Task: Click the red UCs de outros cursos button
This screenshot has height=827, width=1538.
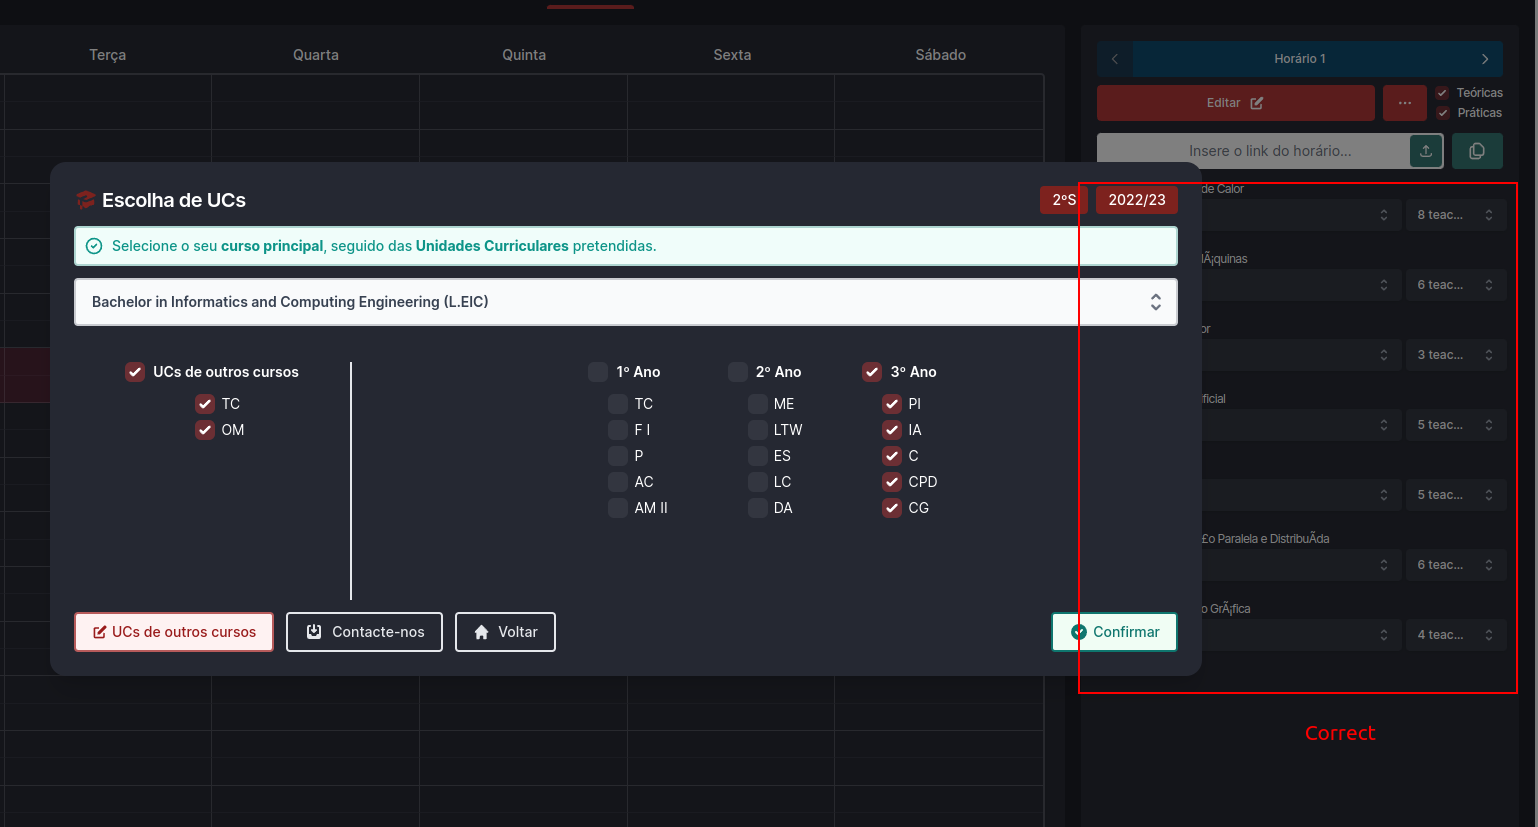Action: [x=174, y=632]
